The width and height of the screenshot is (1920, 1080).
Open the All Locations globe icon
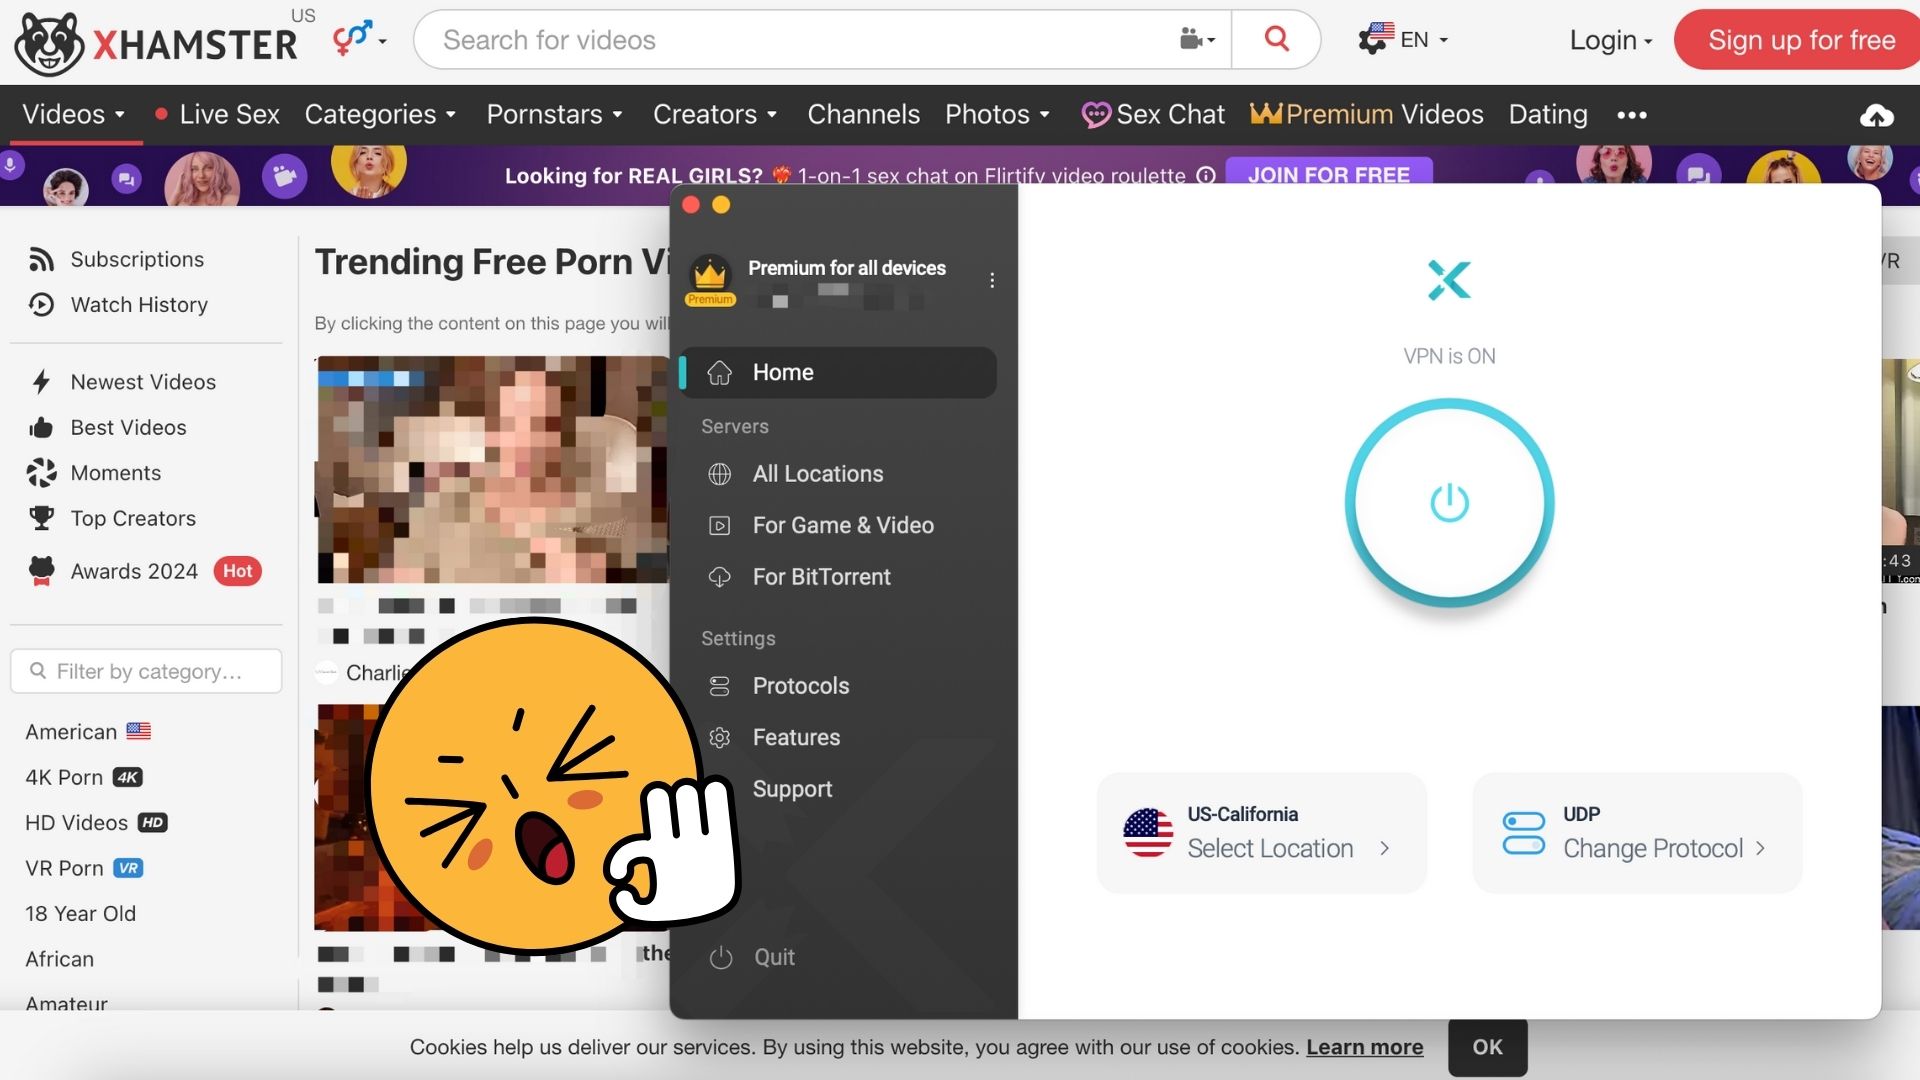tap(719, 474)
